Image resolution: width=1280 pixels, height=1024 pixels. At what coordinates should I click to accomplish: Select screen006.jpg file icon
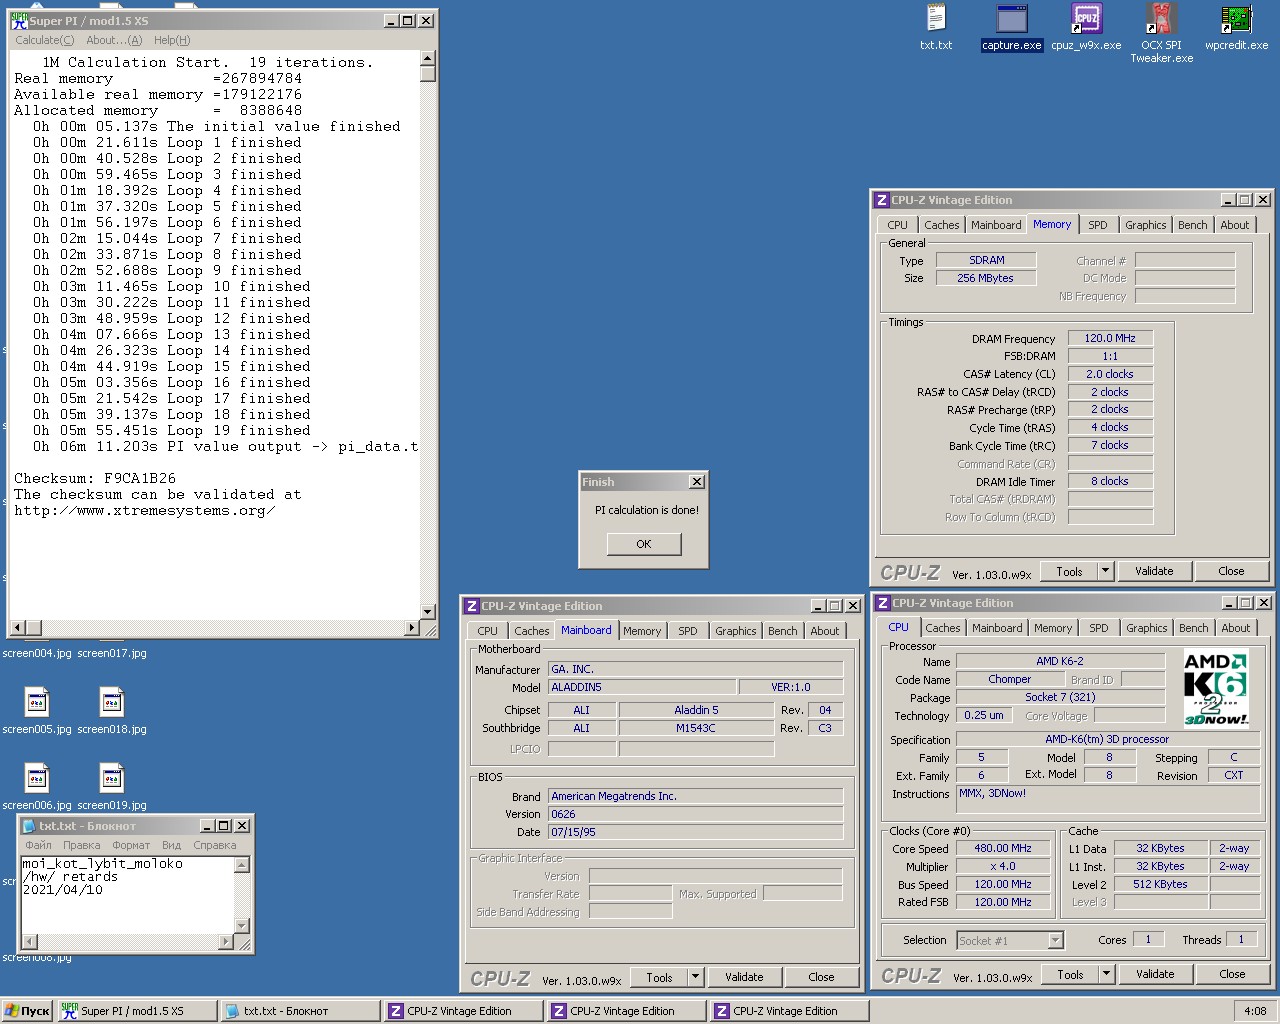37,787
